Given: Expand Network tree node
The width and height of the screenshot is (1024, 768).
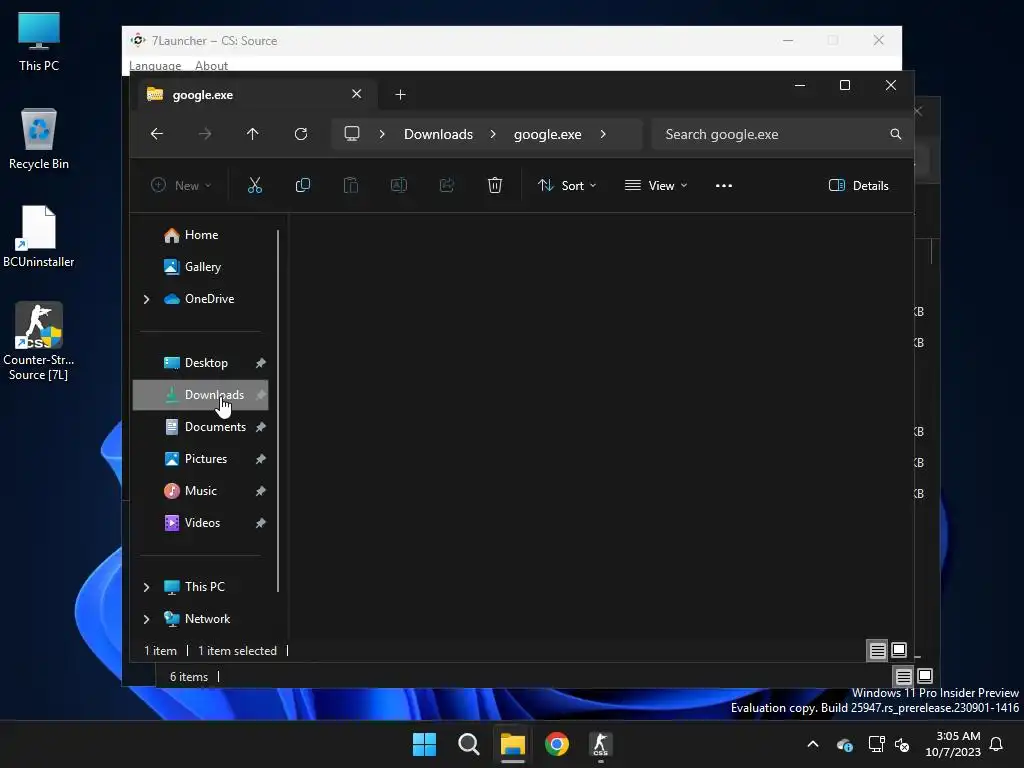Looking at the screenshot, I should [146, 619].
